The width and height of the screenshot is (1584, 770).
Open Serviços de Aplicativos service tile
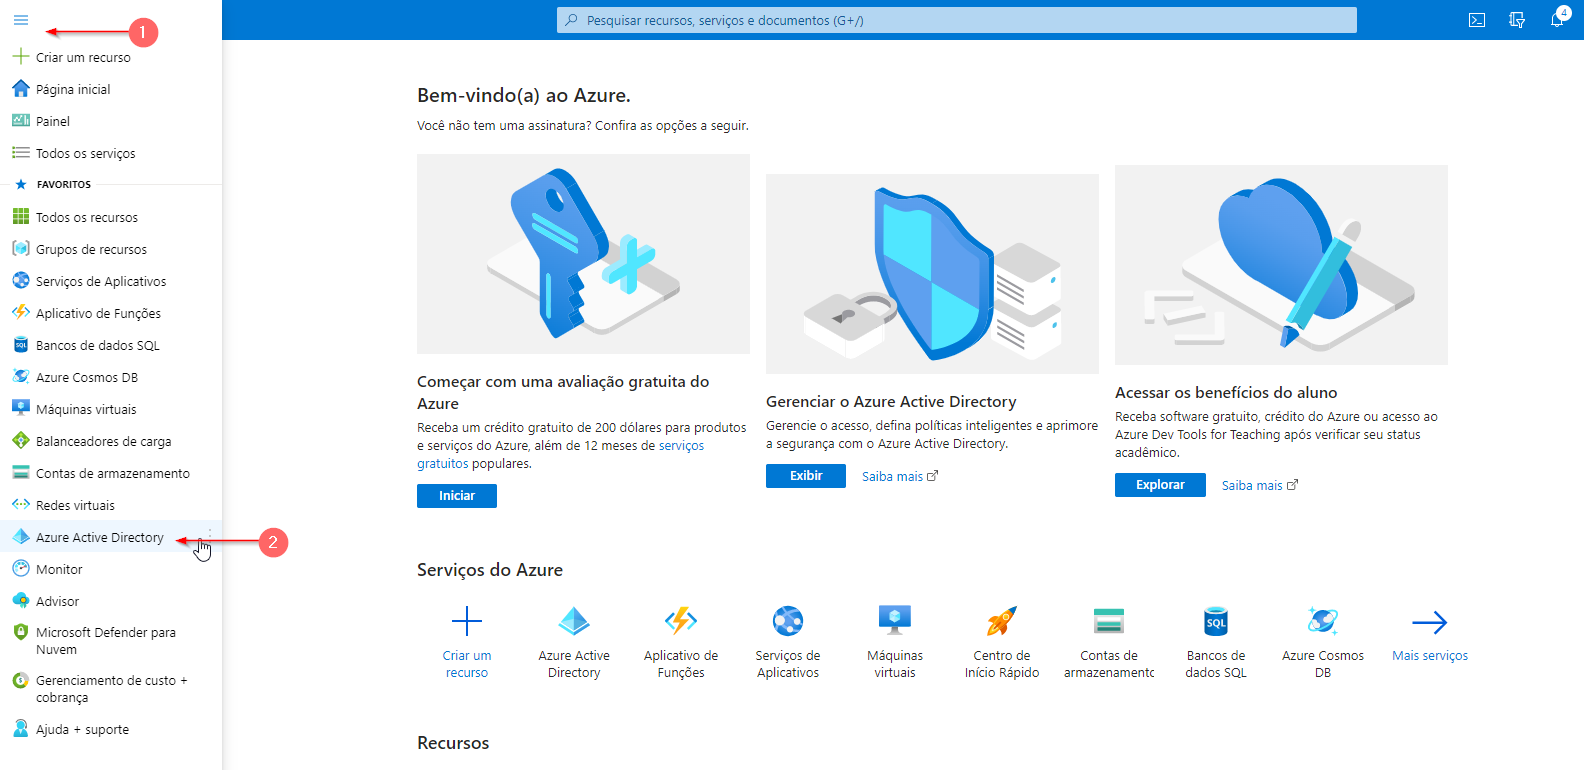coord(788,640)
